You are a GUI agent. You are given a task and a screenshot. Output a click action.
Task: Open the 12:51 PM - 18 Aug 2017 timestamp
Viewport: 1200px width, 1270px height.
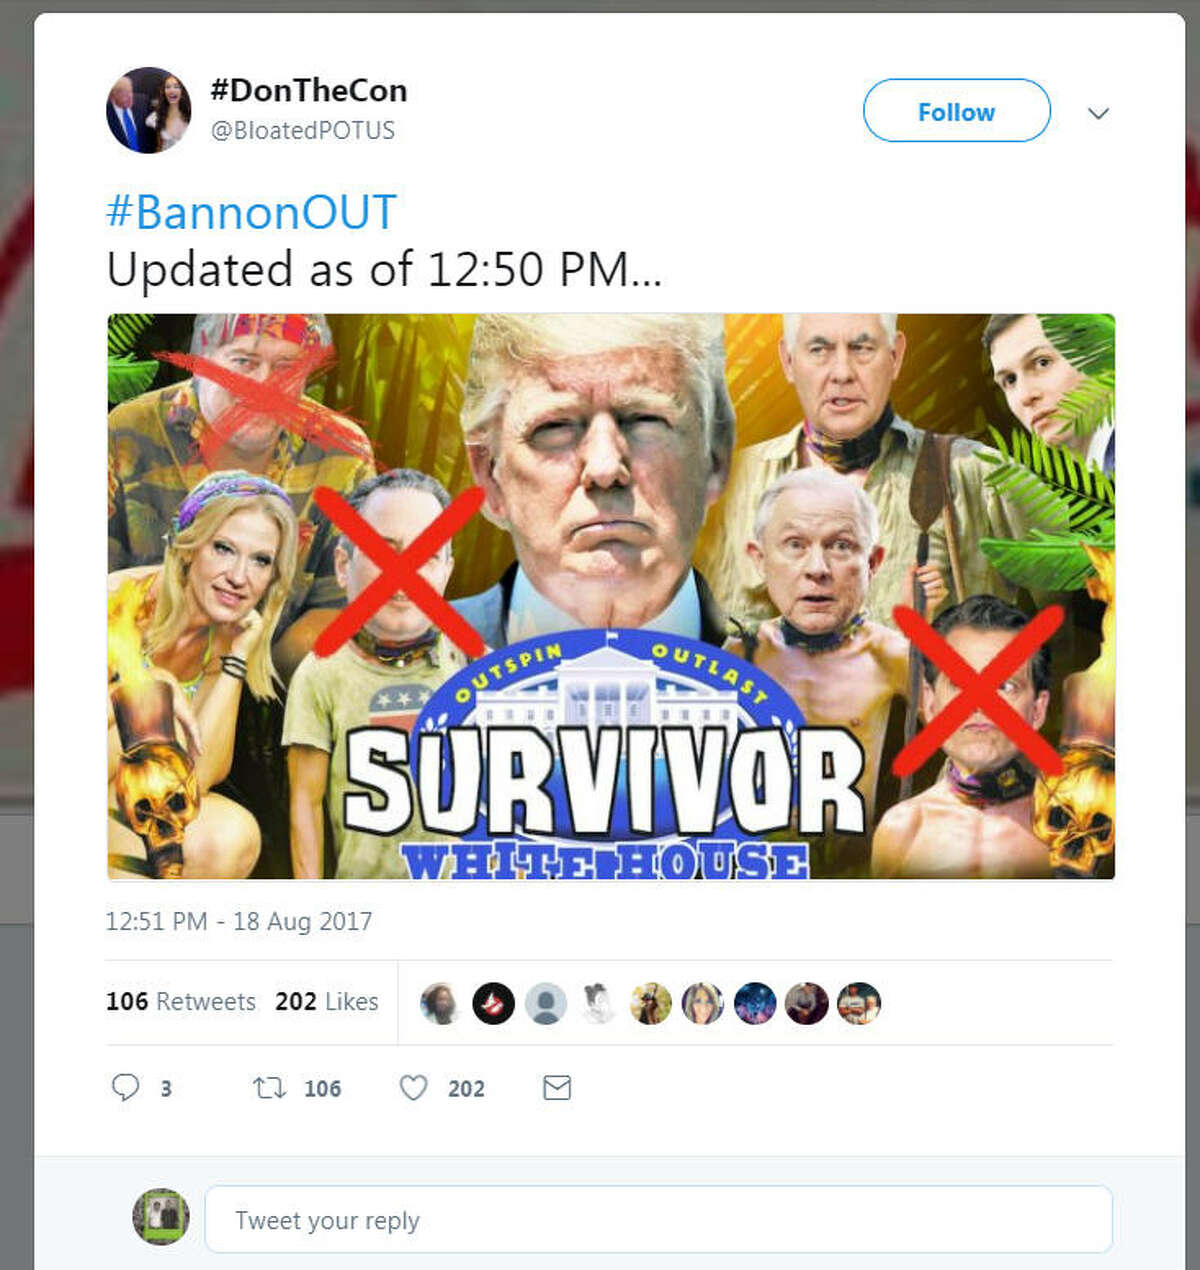tap(239, 921)
